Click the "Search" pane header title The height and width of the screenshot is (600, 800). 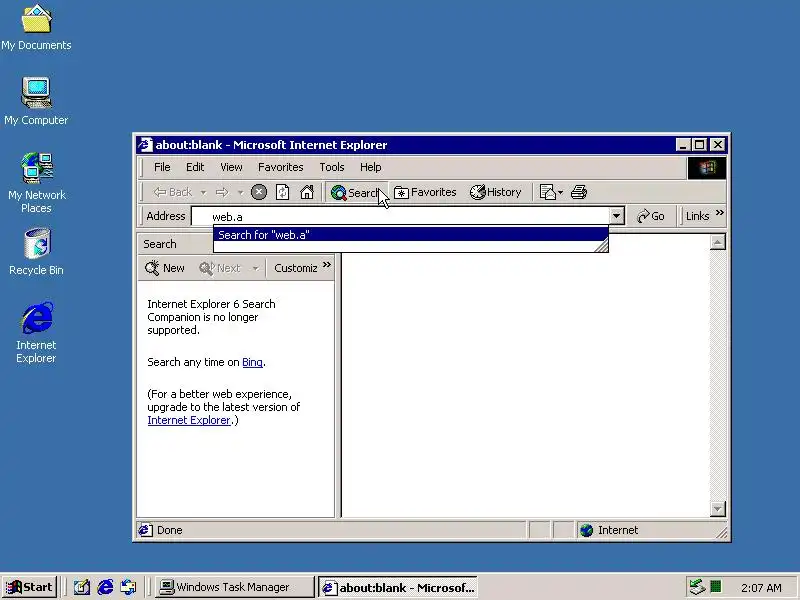pos(160,244)
